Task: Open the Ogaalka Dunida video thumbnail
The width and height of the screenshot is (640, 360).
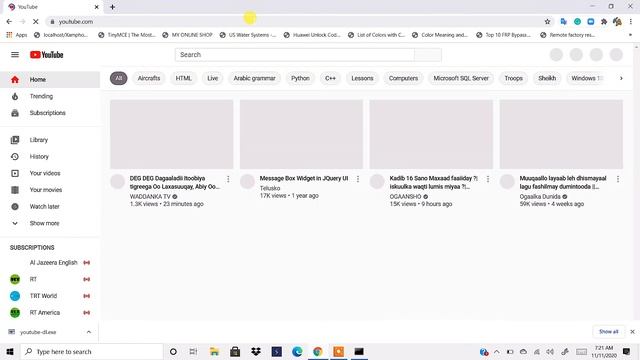Action: (561, 134)
